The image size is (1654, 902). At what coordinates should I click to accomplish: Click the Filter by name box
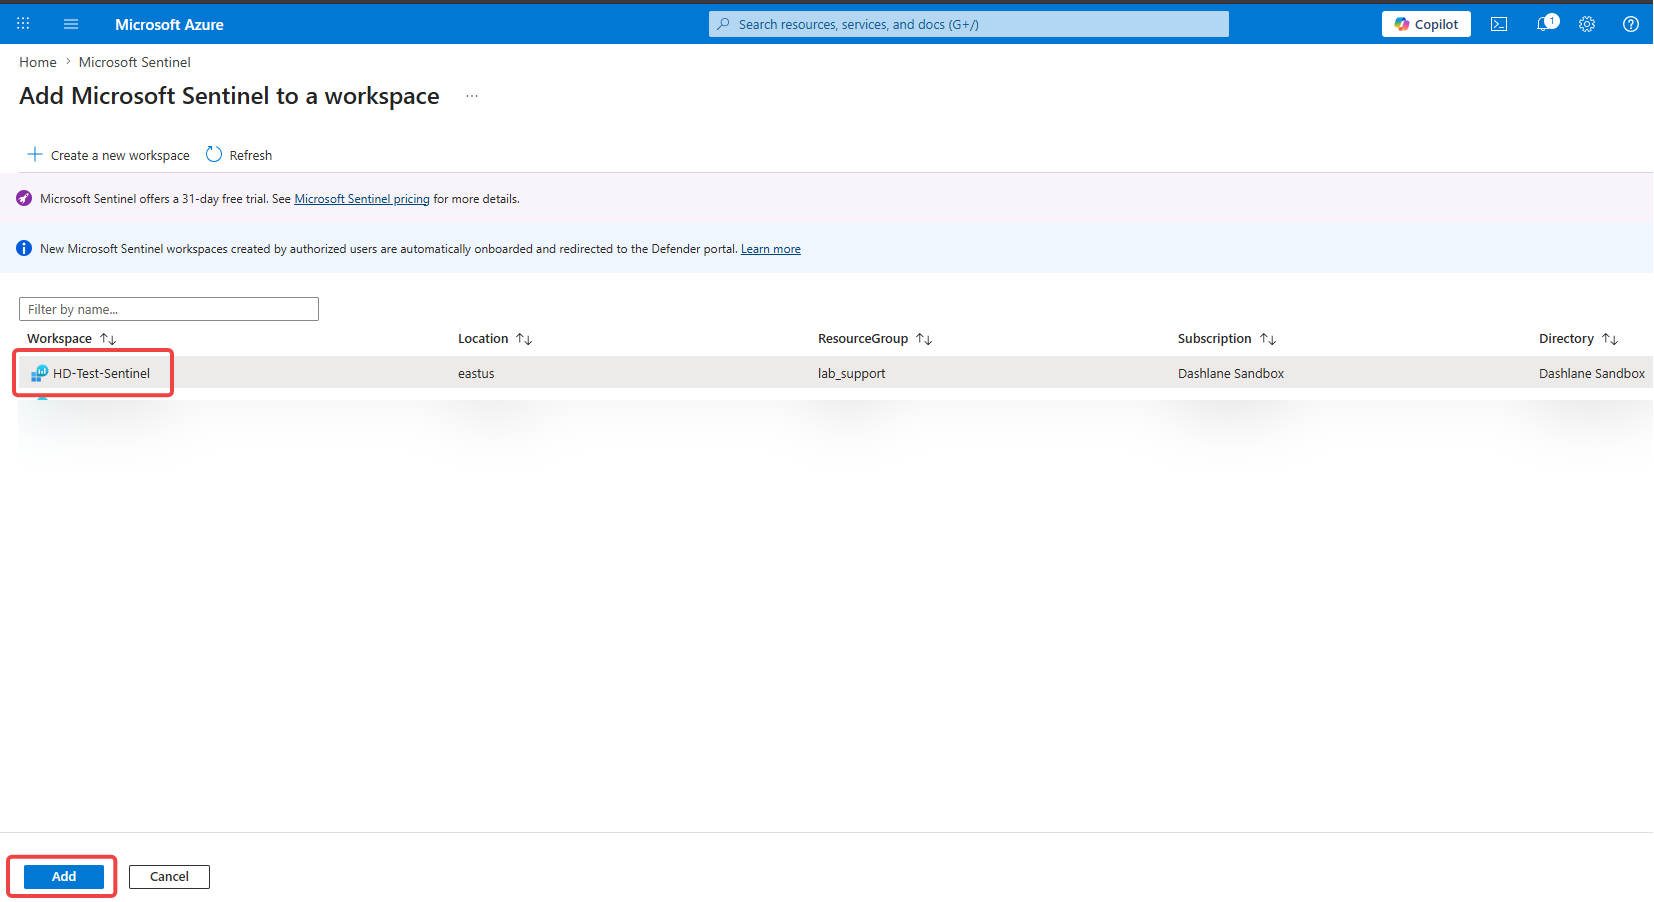169,309
